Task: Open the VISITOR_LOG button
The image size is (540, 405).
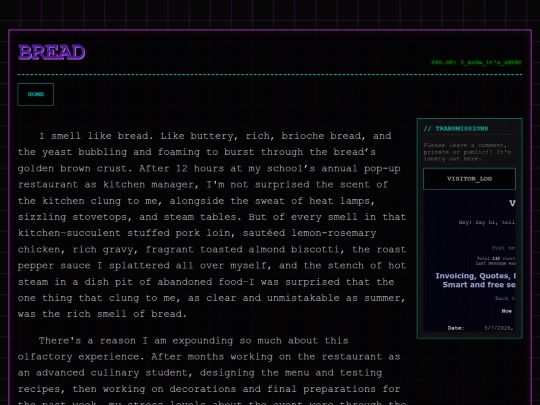Action: [x=469, y=179]
